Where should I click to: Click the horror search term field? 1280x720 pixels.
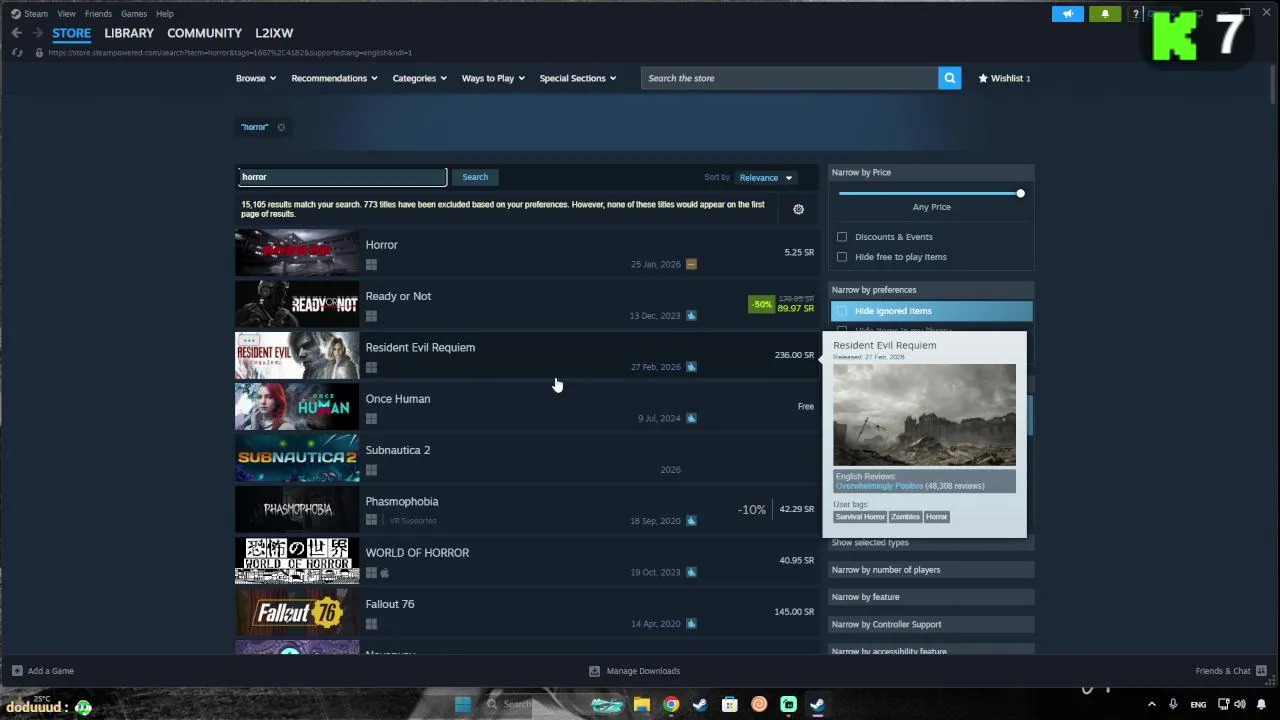pyautogui.click(x=342, y=177)
